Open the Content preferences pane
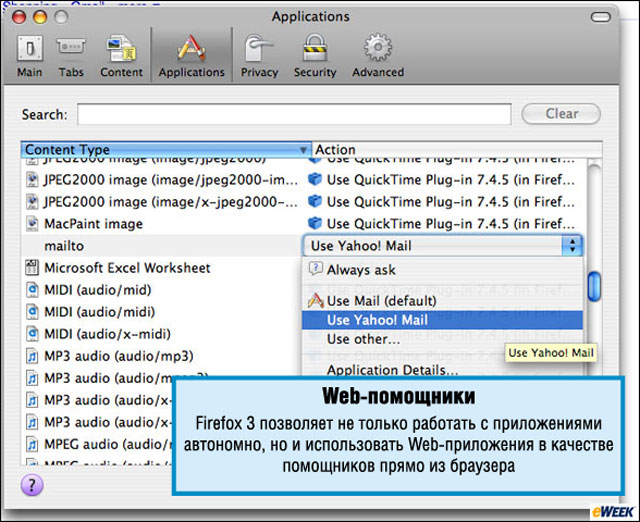The image size is (640, 522). (x=121, y=56)
